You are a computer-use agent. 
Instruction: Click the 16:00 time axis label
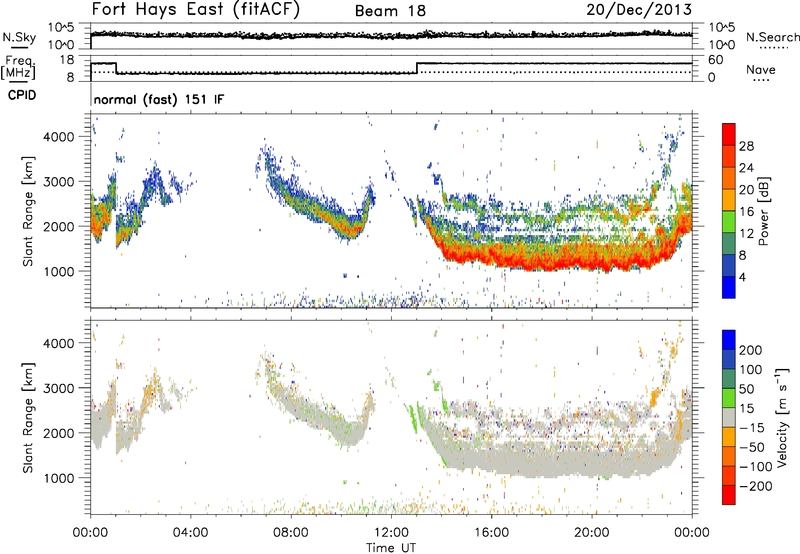(491, 533)
